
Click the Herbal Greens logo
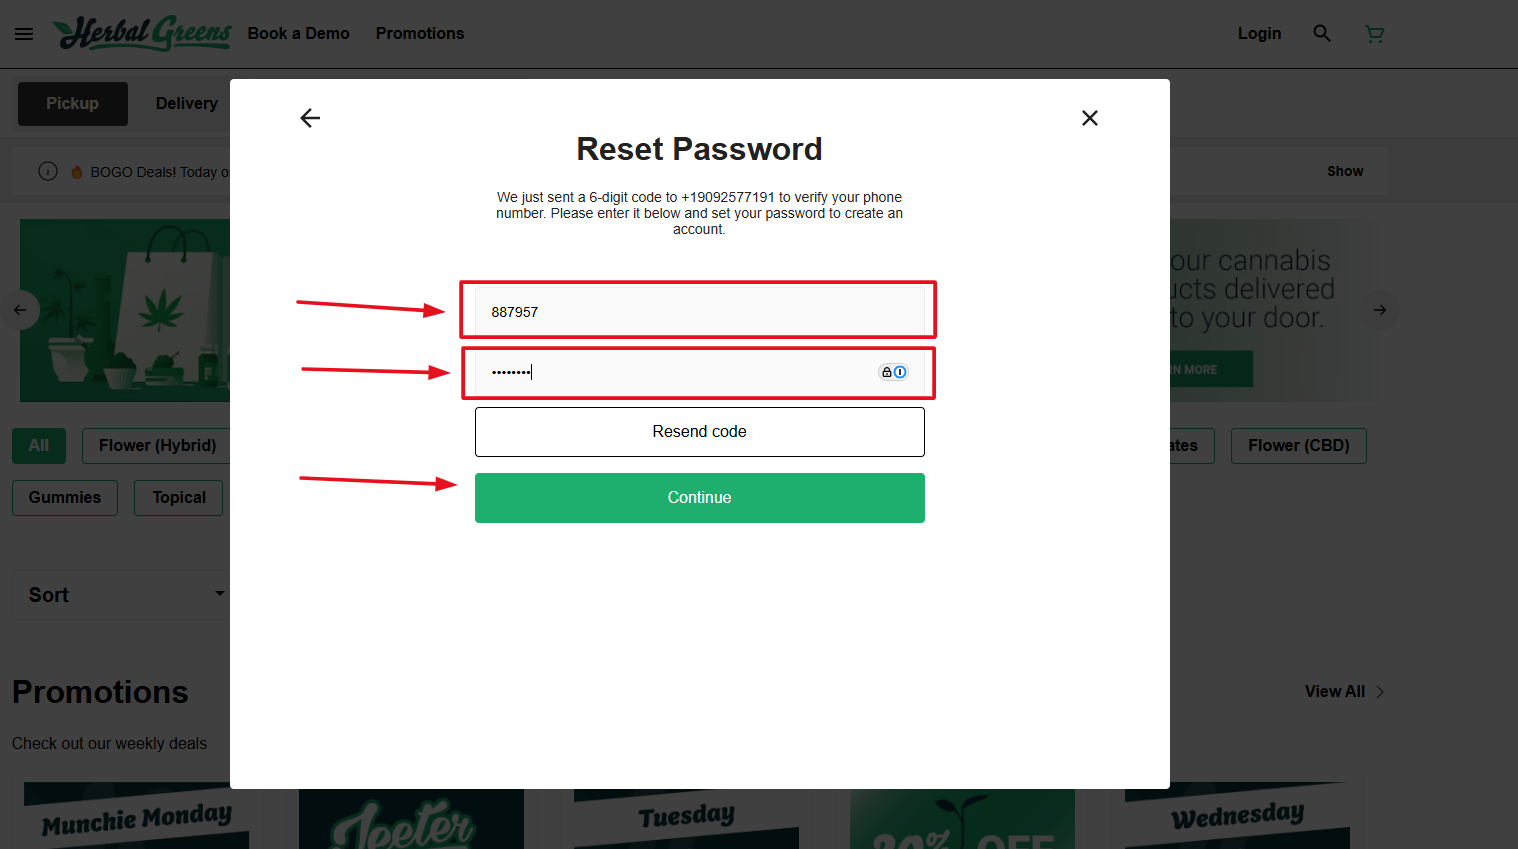142,33
